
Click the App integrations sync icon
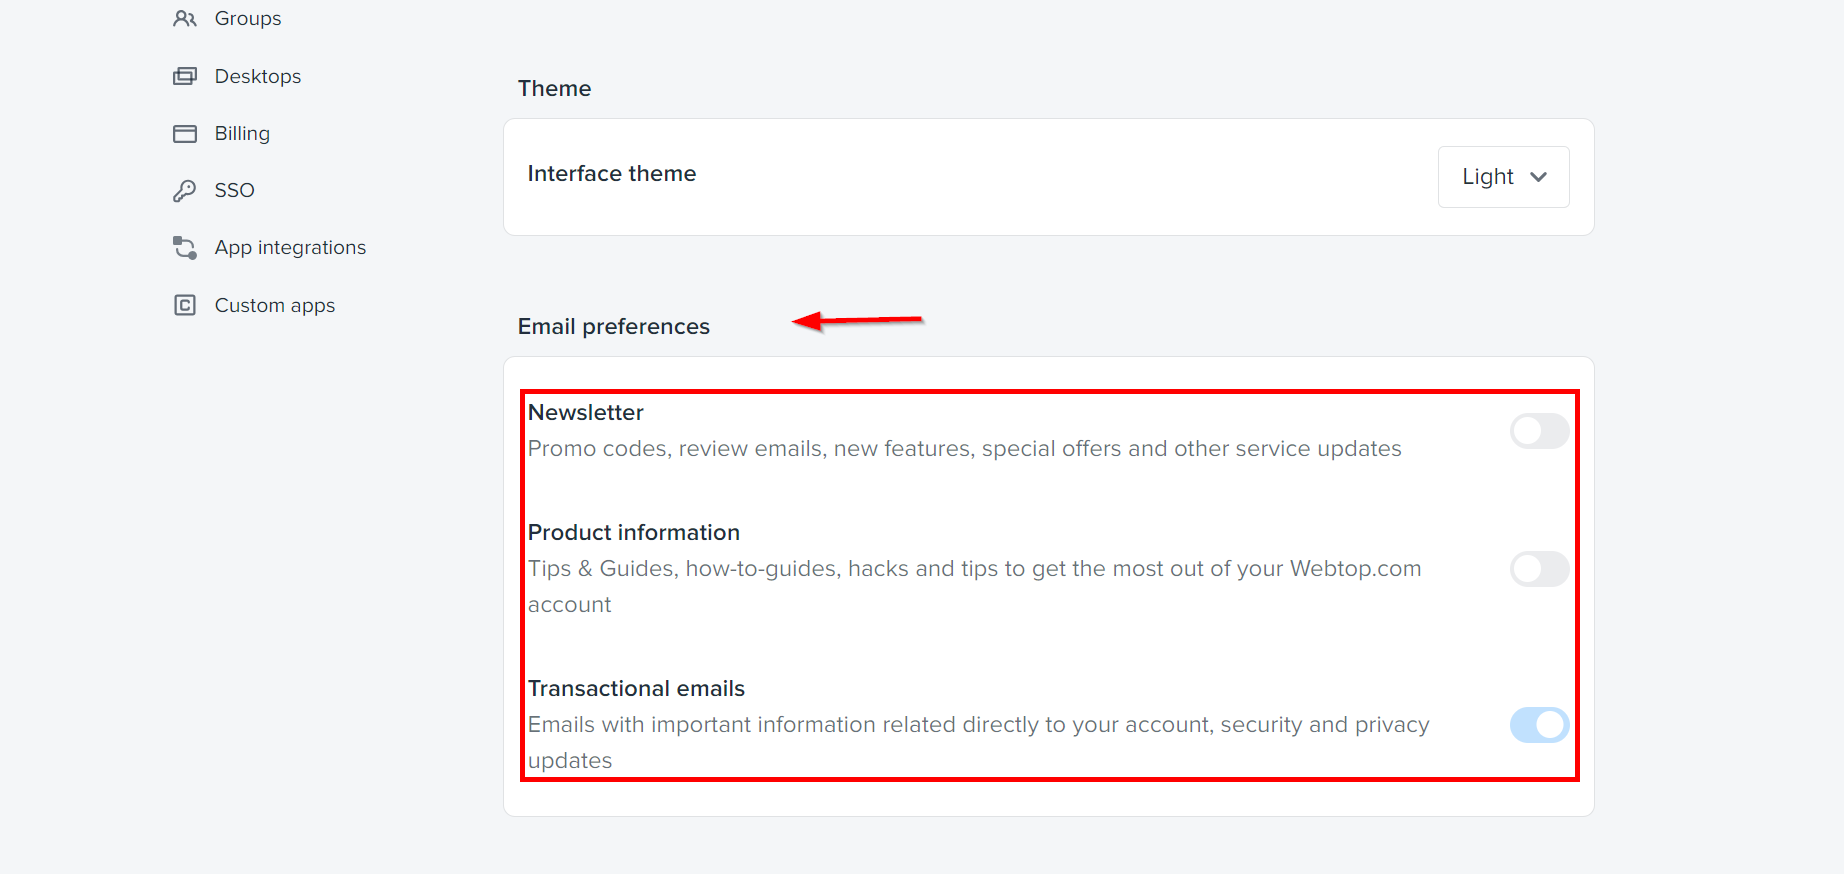(185, 246)
